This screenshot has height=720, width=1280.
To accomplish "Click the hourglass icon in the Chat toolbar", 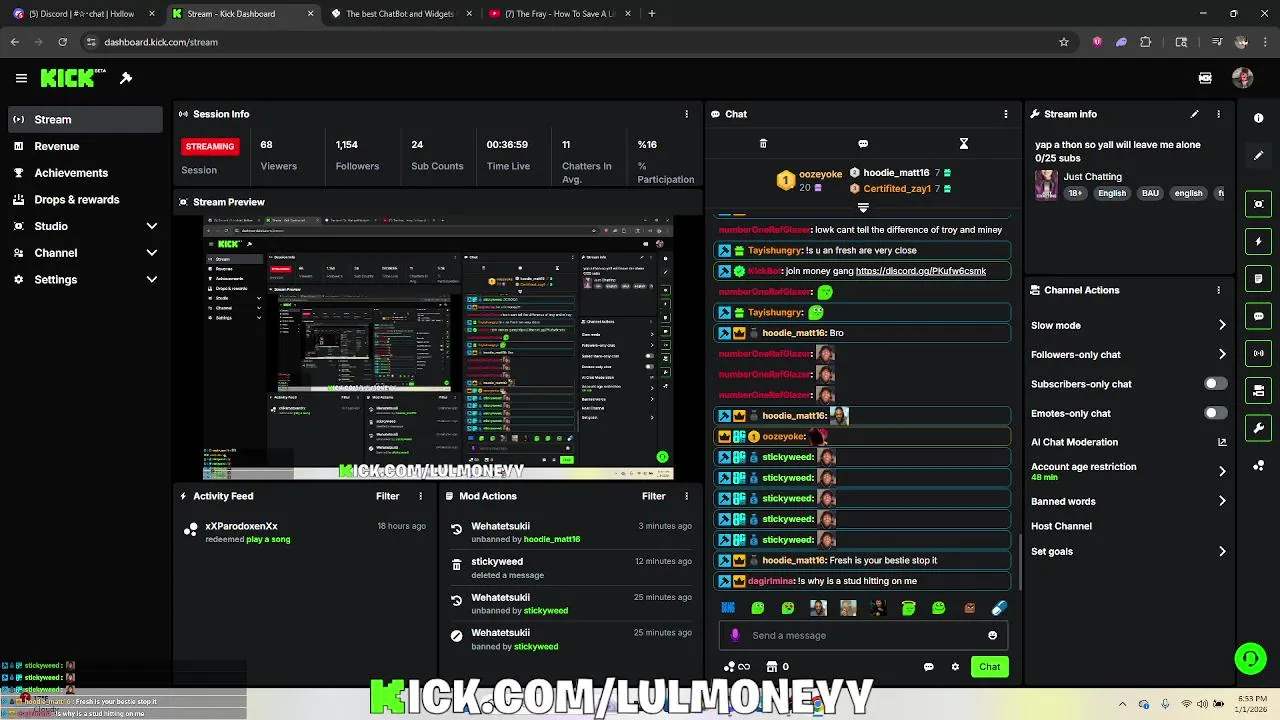I will click(964, 144).
